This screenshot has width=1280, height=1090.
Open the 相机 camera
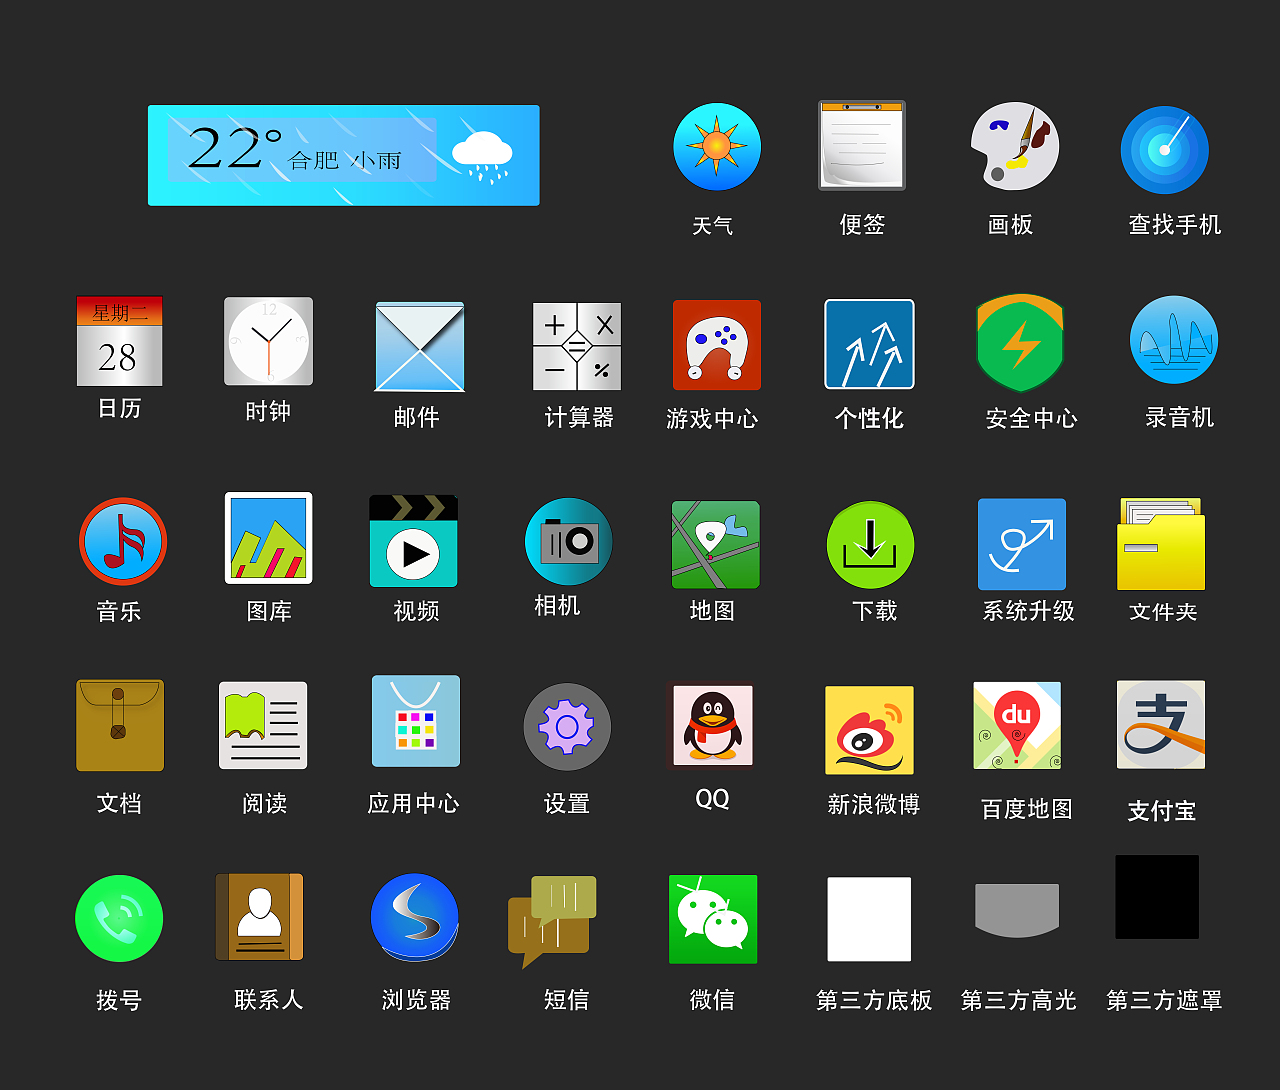click(567, 540)
